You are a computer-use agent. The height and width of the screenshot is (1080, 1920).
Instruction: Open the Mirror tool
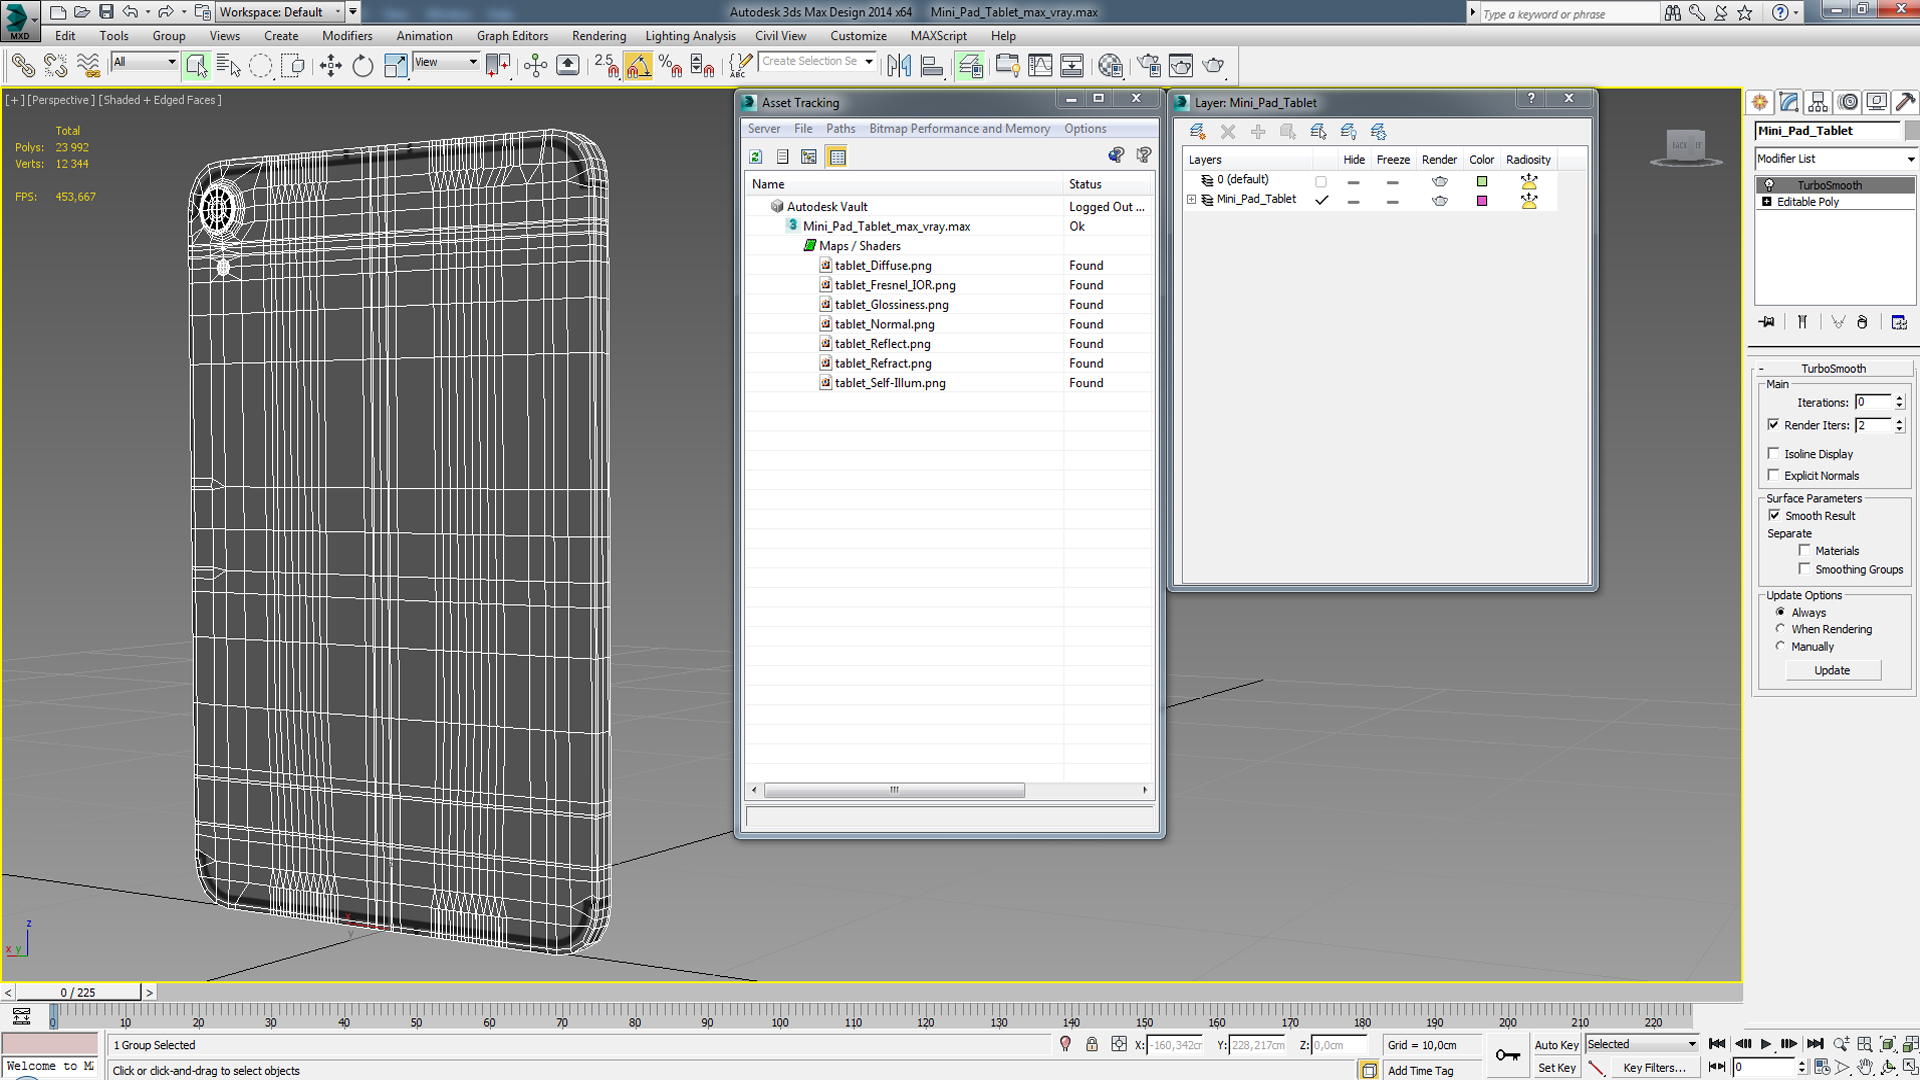899,66
